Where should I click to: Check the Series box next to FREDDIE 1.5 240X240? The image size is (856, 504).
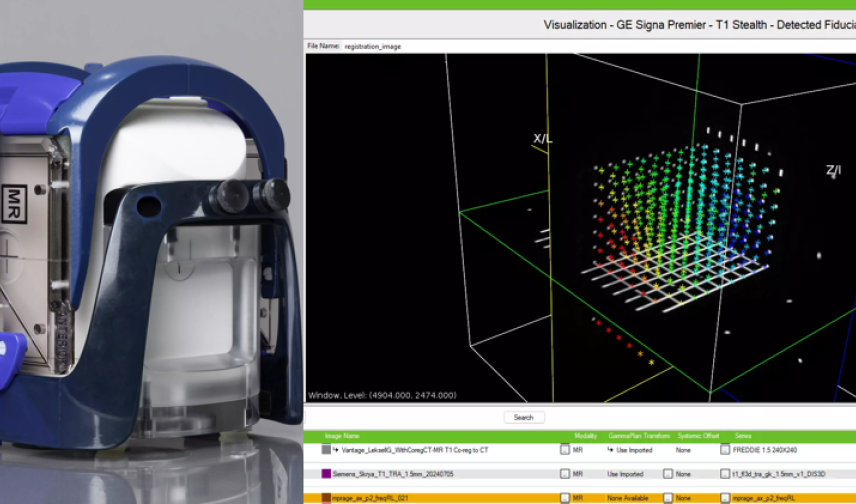[x=725, y=450]
